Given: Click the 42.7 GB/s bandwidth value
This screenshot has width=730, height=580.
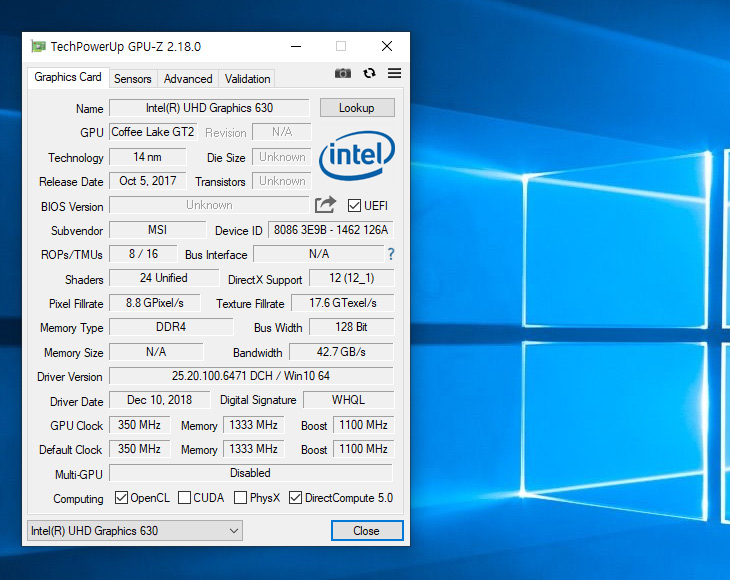Looking at the screenshot, I should [341, 351].
